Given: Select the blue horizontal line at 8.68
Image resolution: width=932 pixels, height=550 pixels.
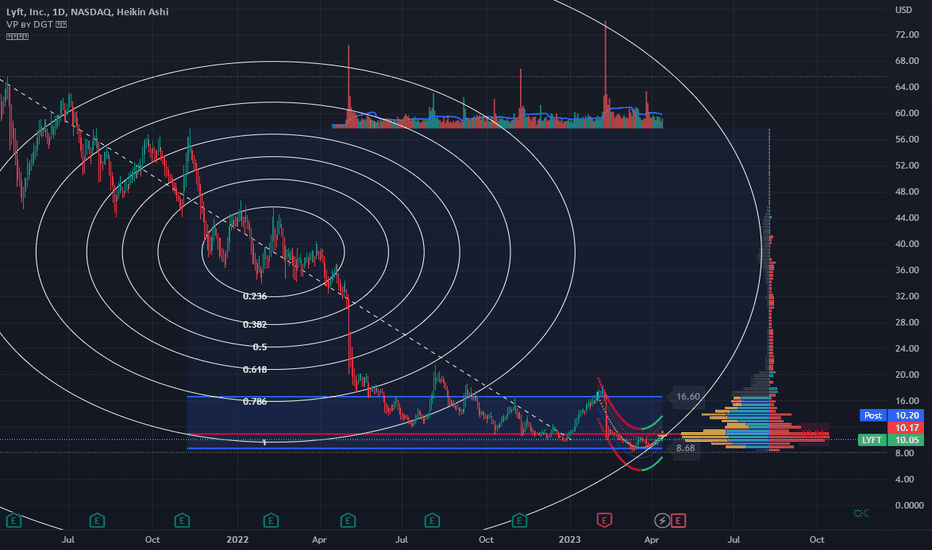Looking at the screenshot, I should pyautogui.click(x=424, y=448).
